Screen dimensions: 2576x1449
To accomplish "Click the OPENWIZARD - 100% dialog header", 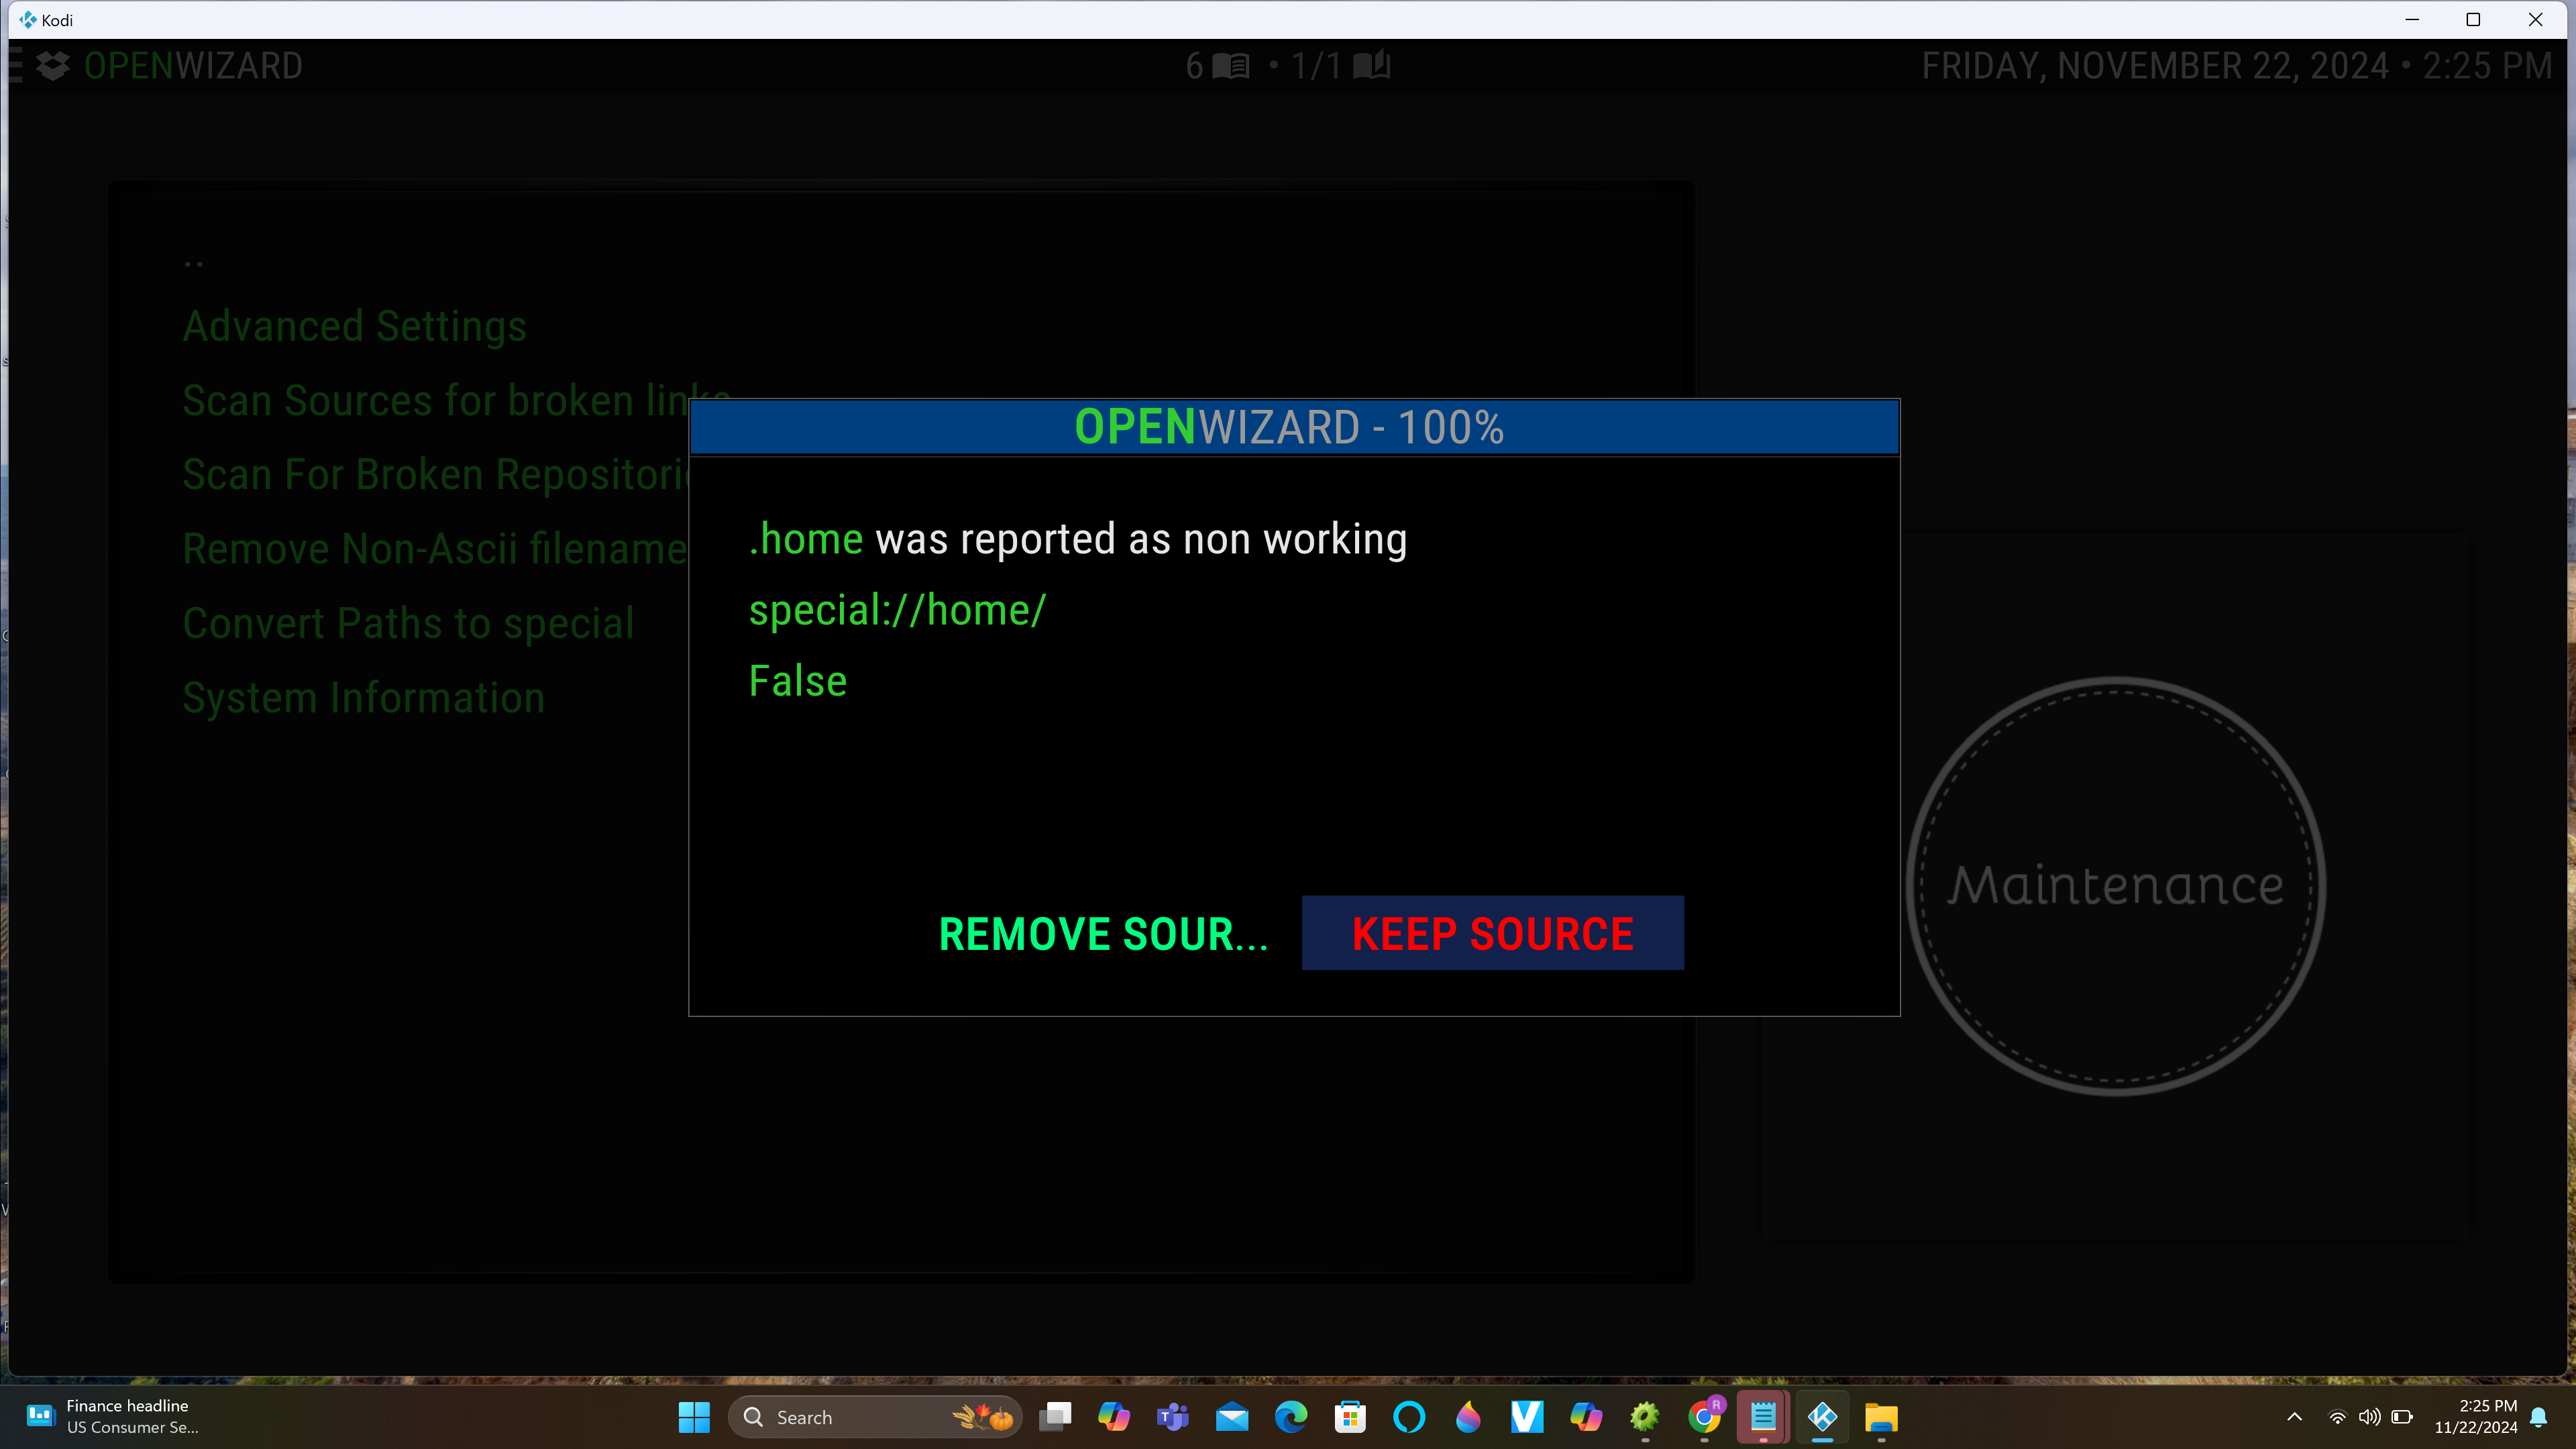I will pyautogui.click(x=1294, y=427).
